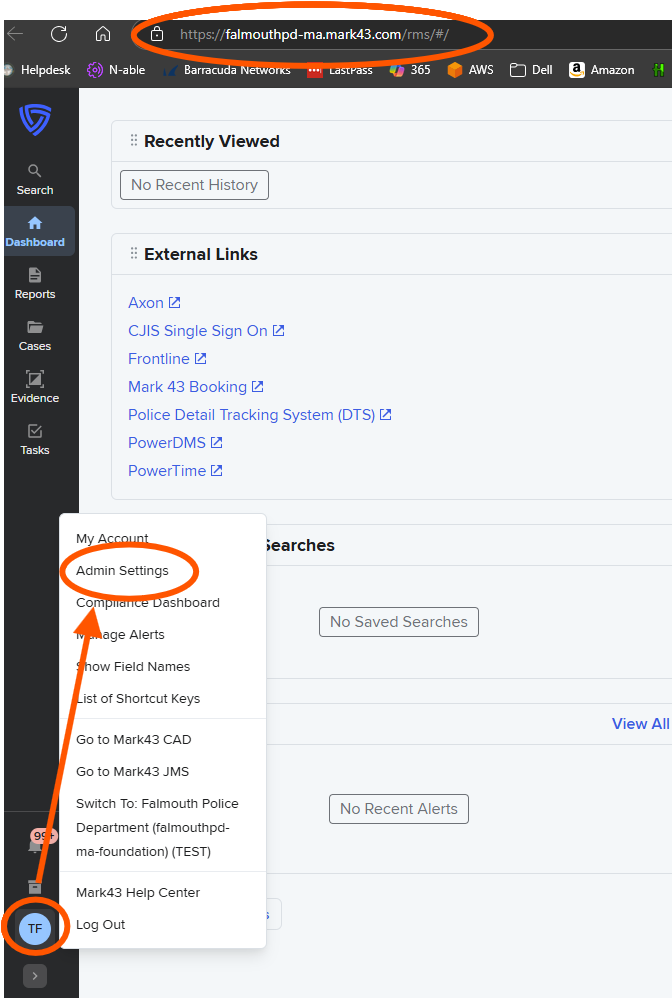Open the 365 bookmark
Image resolution: width=672 pixels, height=998 pixels.
410,70
